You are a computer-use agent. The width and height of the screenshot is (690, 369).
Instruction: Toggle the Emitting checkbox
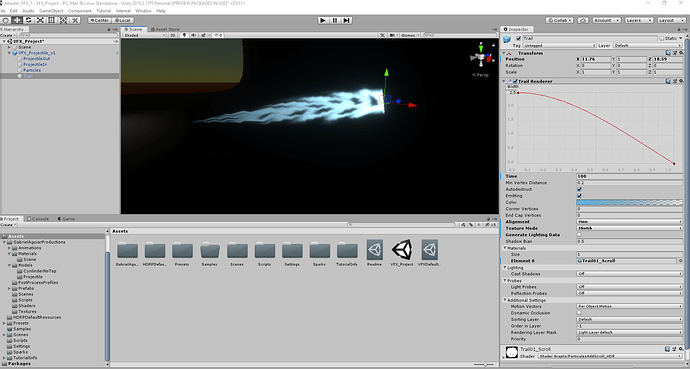tap(579, 196)
